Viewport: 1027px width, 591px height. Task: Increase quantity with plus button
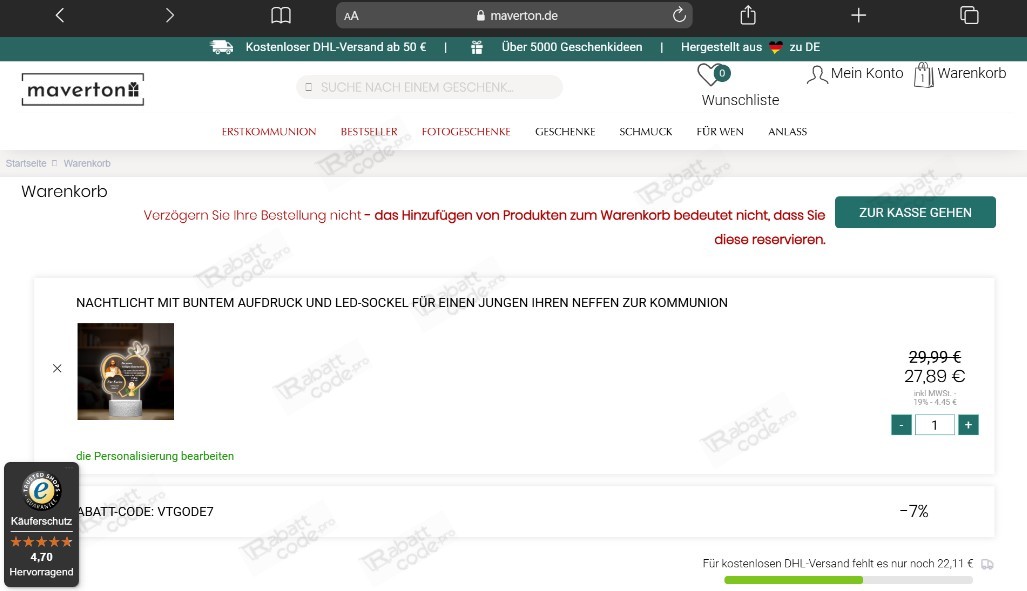[968, 425]
